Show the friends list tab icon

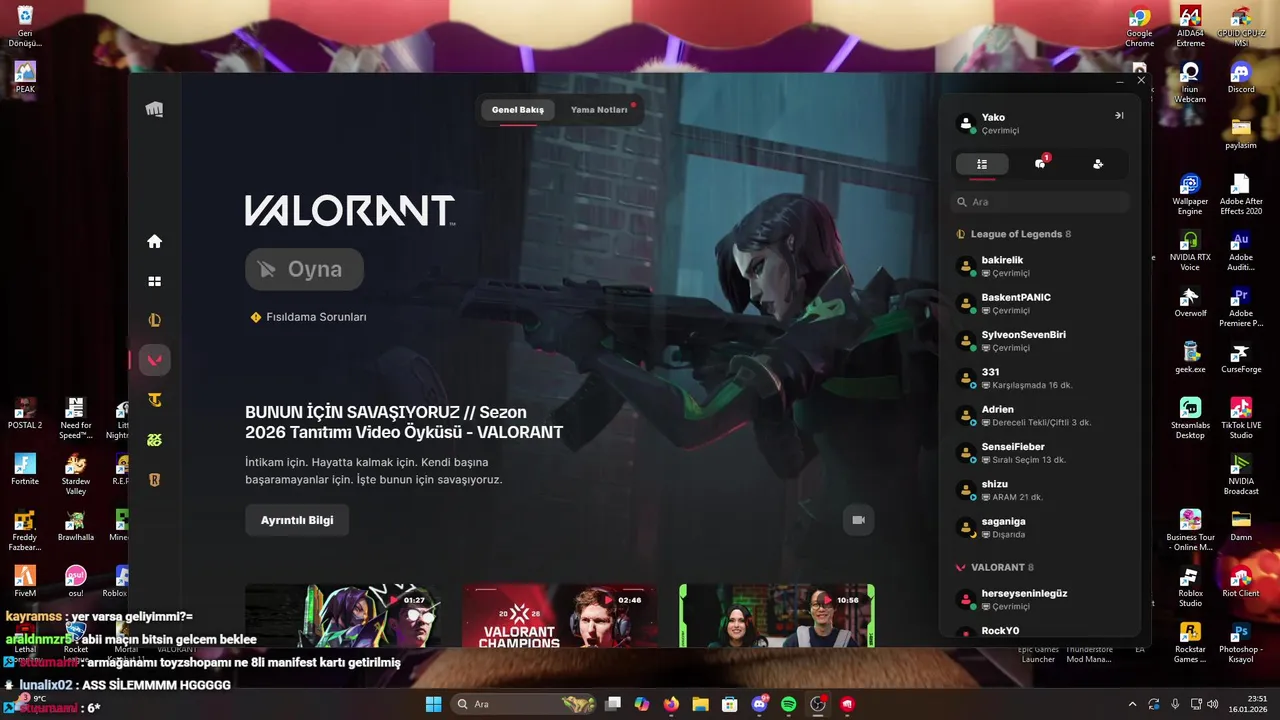[982, 164]
